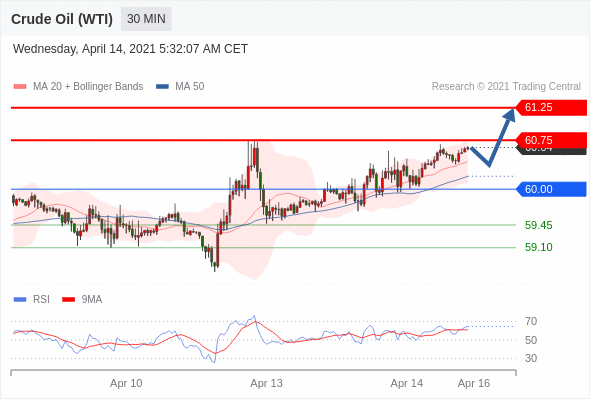The height and width of the screenshot is (400, 590).
Task: Click the RSI 70 level label
Action: (531, 321)
